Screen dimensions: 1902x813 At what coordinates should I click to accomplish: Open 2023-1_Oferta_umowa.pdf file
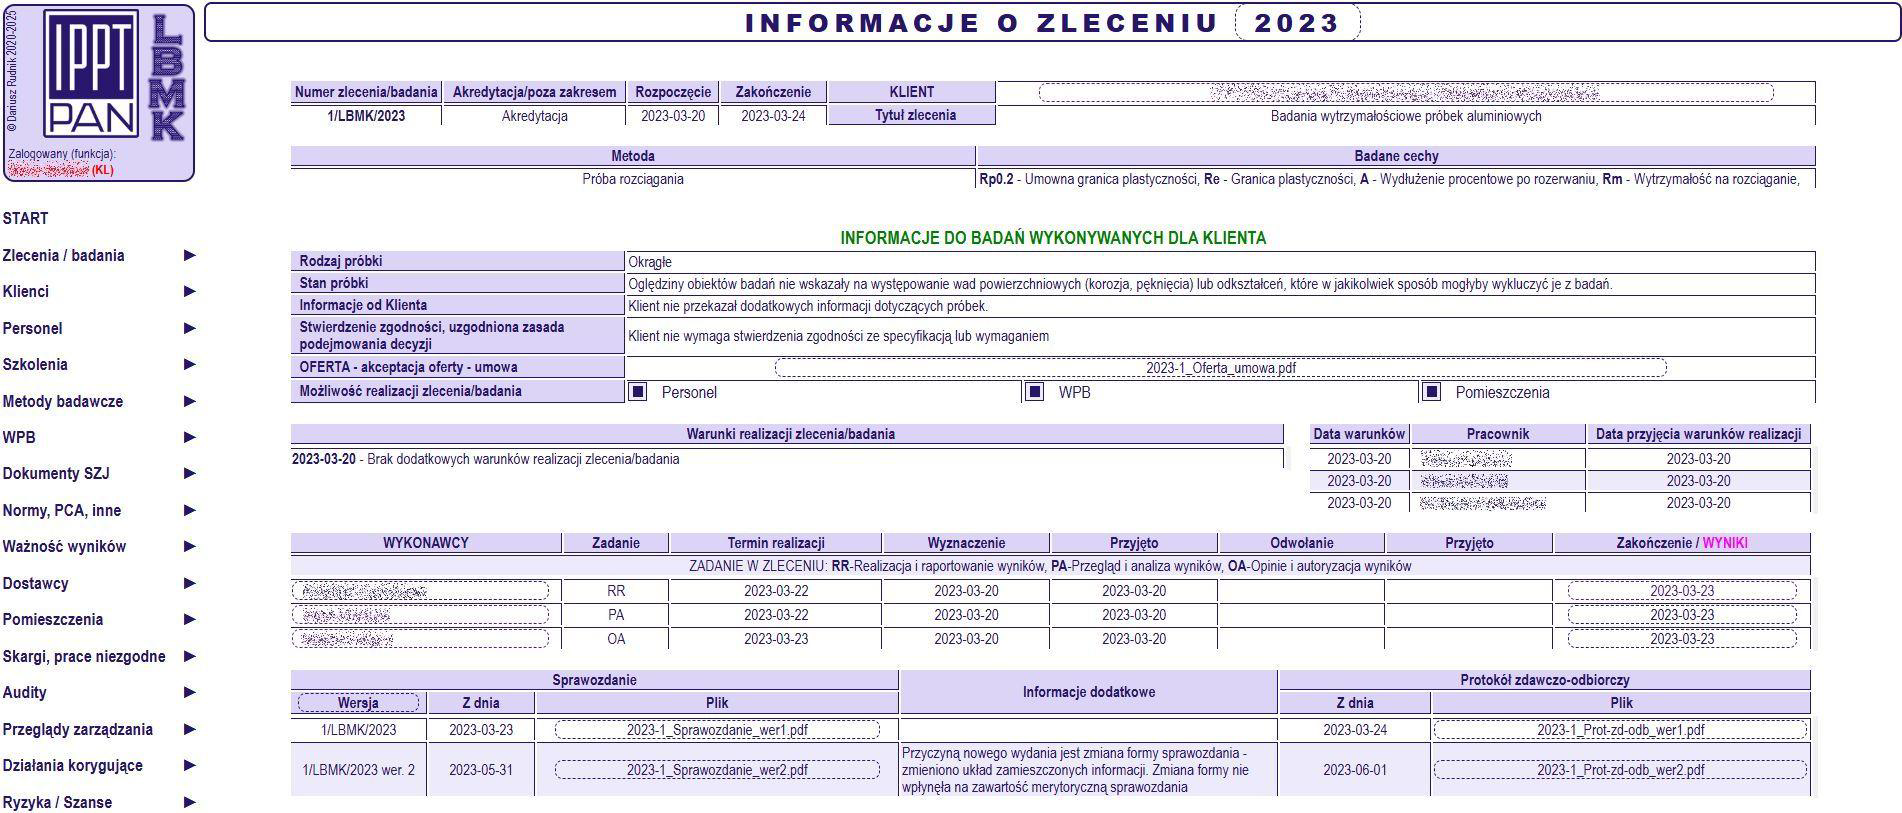coord(1220,368)
